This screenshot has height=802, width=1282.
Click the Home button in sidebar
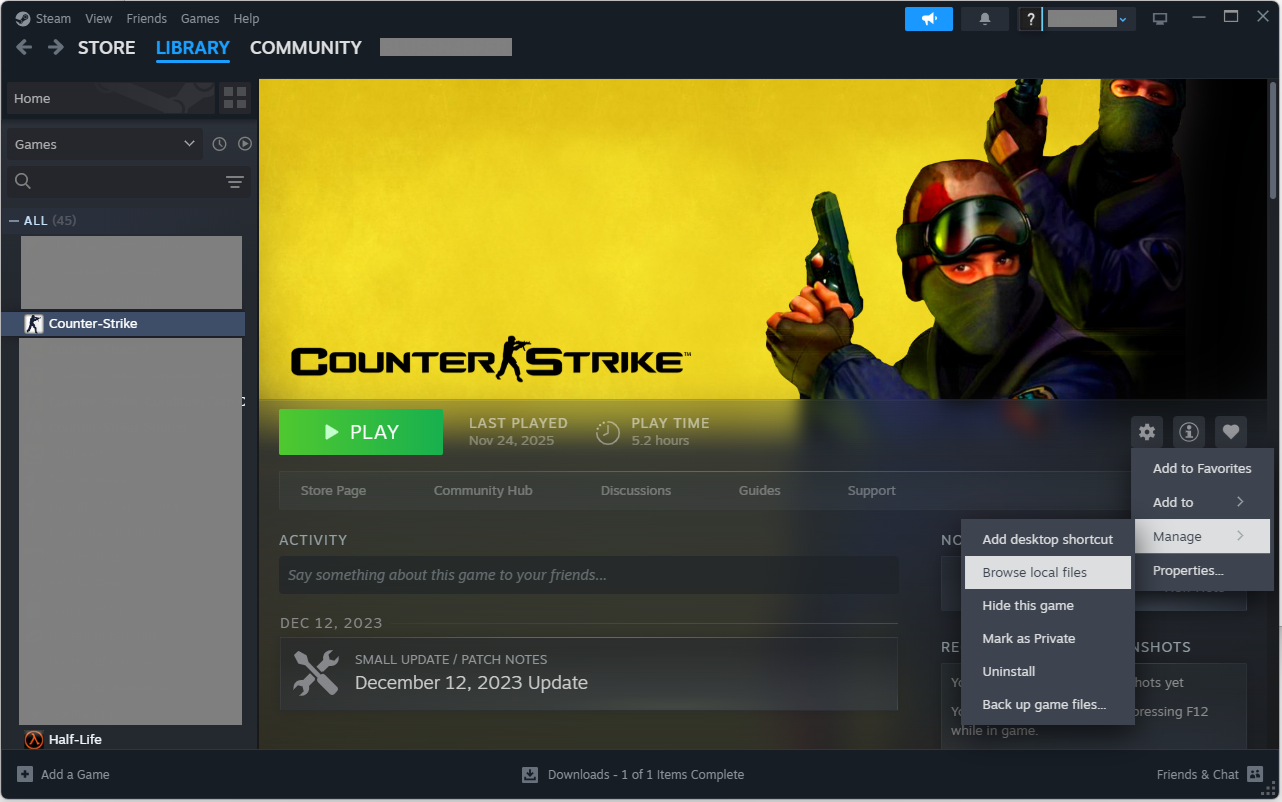(110, 98)
